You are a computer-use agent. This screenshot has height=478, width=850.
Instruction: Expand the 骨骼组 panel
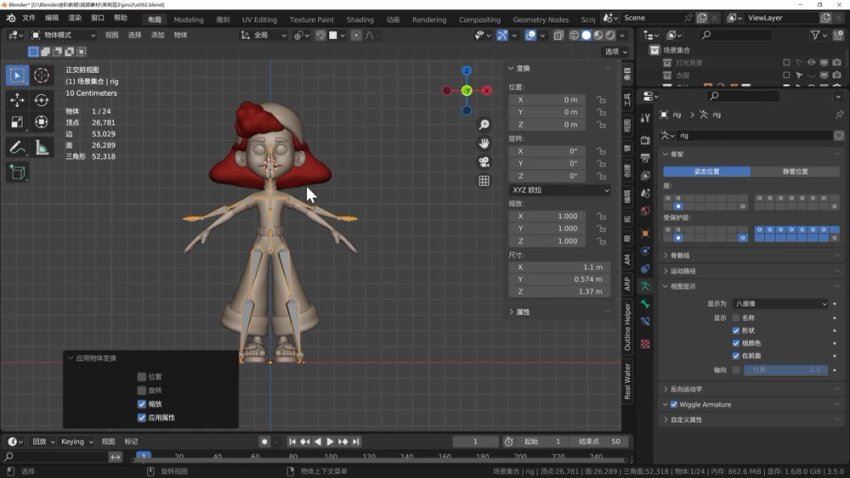pos(680,255)
